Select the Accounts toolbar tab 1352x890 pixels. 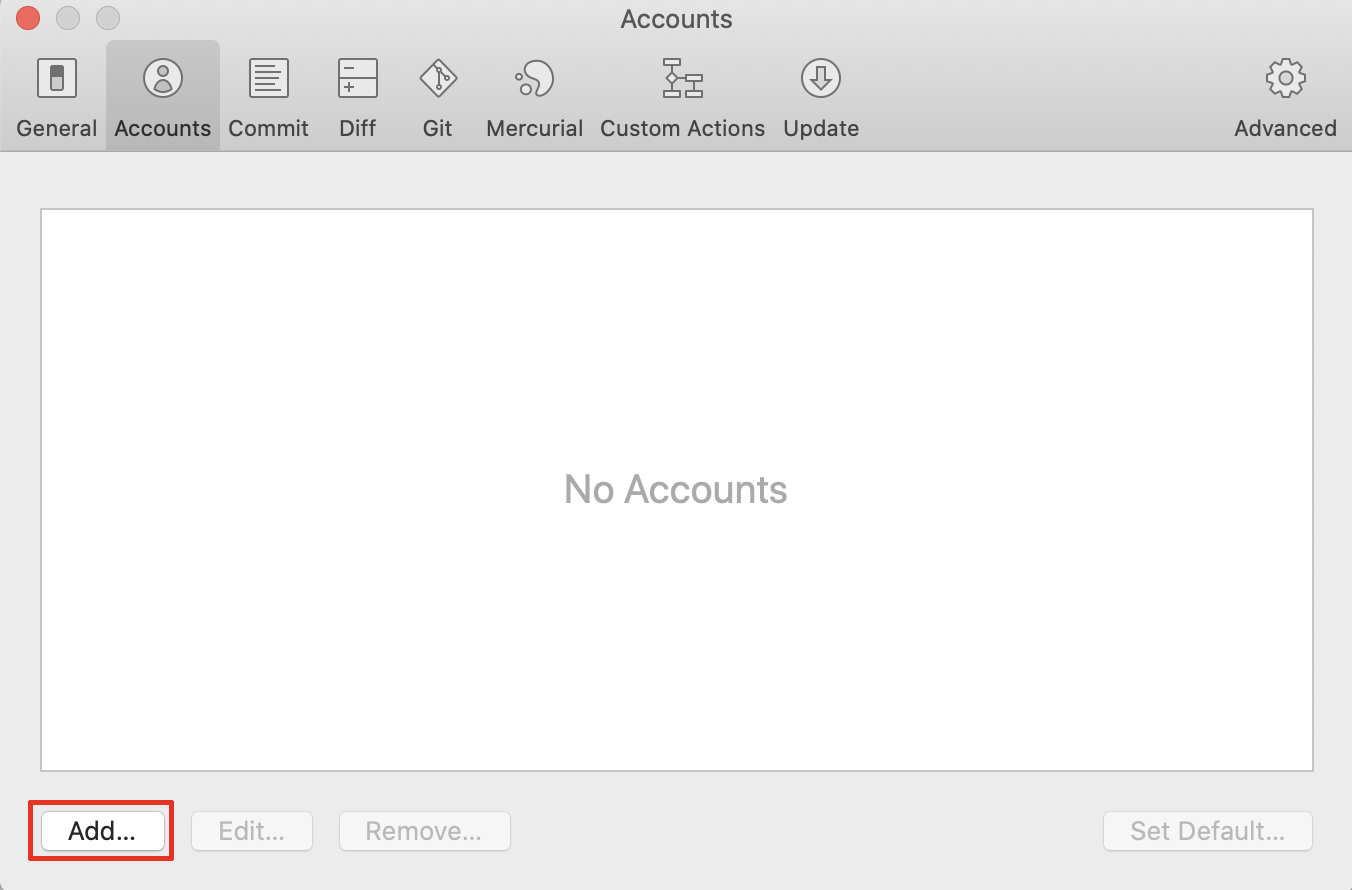coord(163,97)
